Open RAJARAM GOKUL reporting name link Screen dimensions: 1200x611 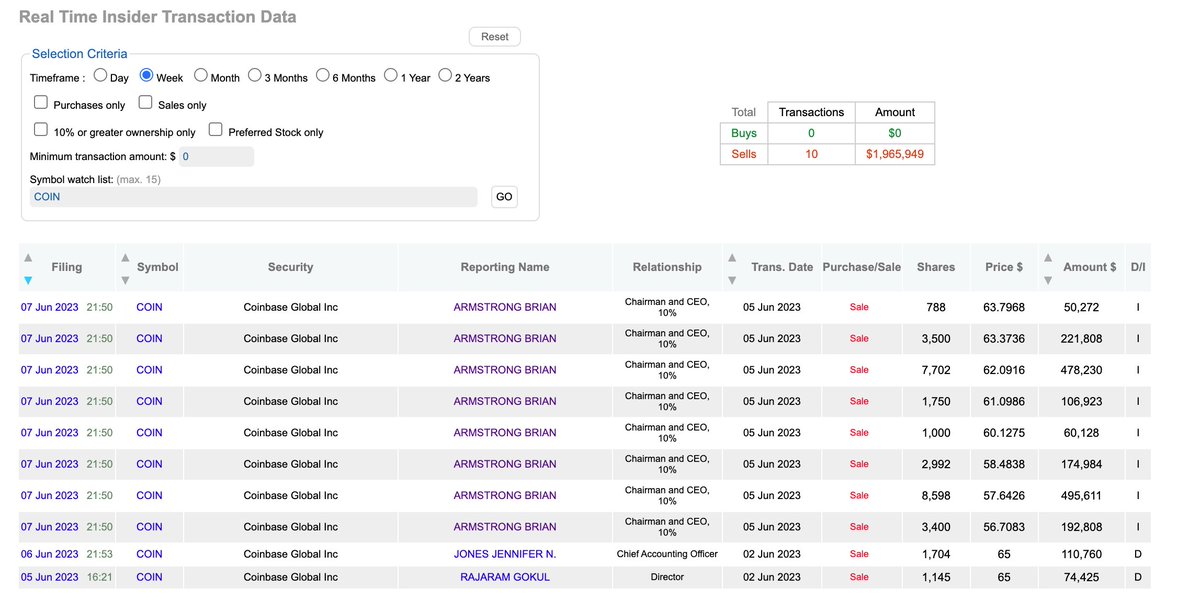(x=505, y=577)
